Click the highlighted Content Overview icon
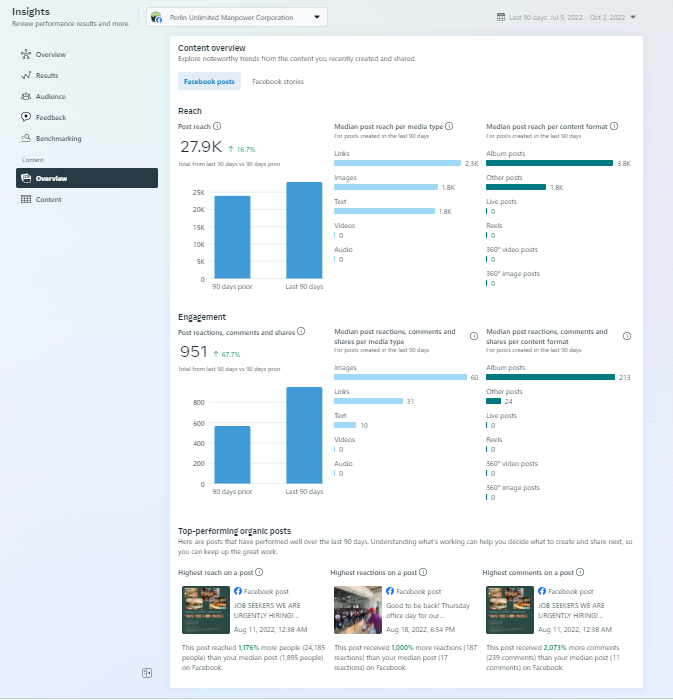 [26, 178]
